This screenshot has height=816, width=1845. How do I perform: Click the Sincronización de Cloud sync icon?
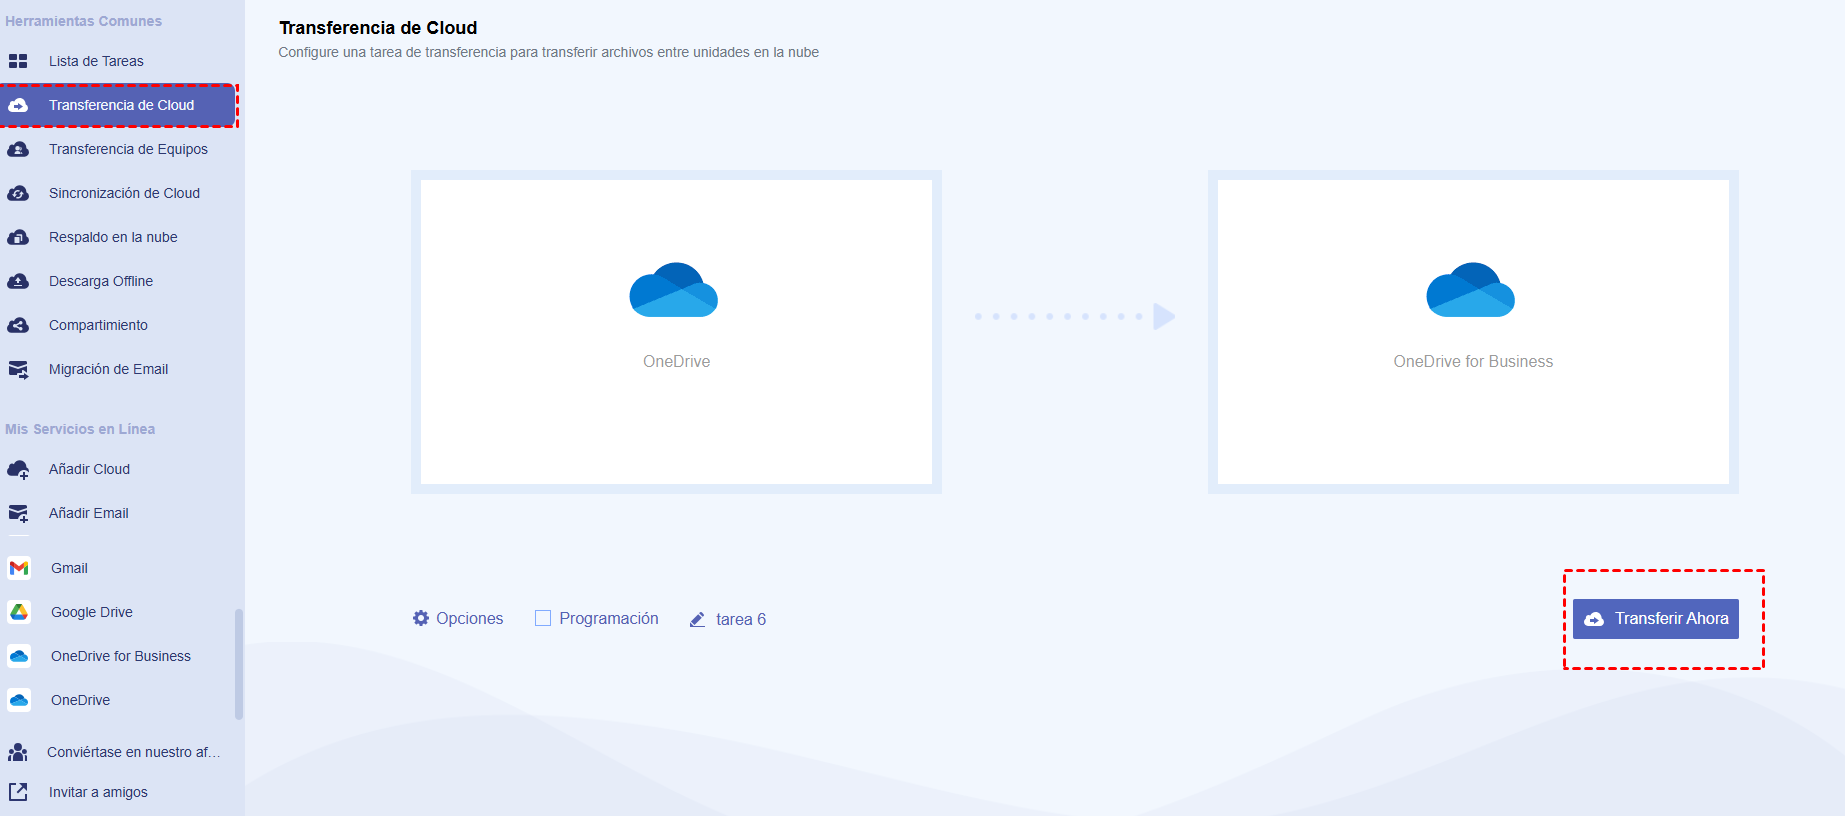pyautogui.click(x=18, y=193)
